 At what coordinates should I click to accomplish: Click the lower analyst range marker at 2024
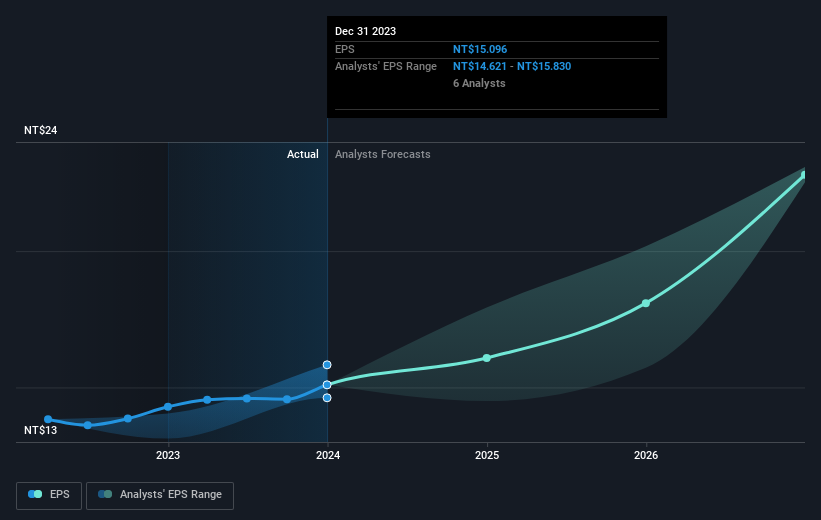point(327,398)
